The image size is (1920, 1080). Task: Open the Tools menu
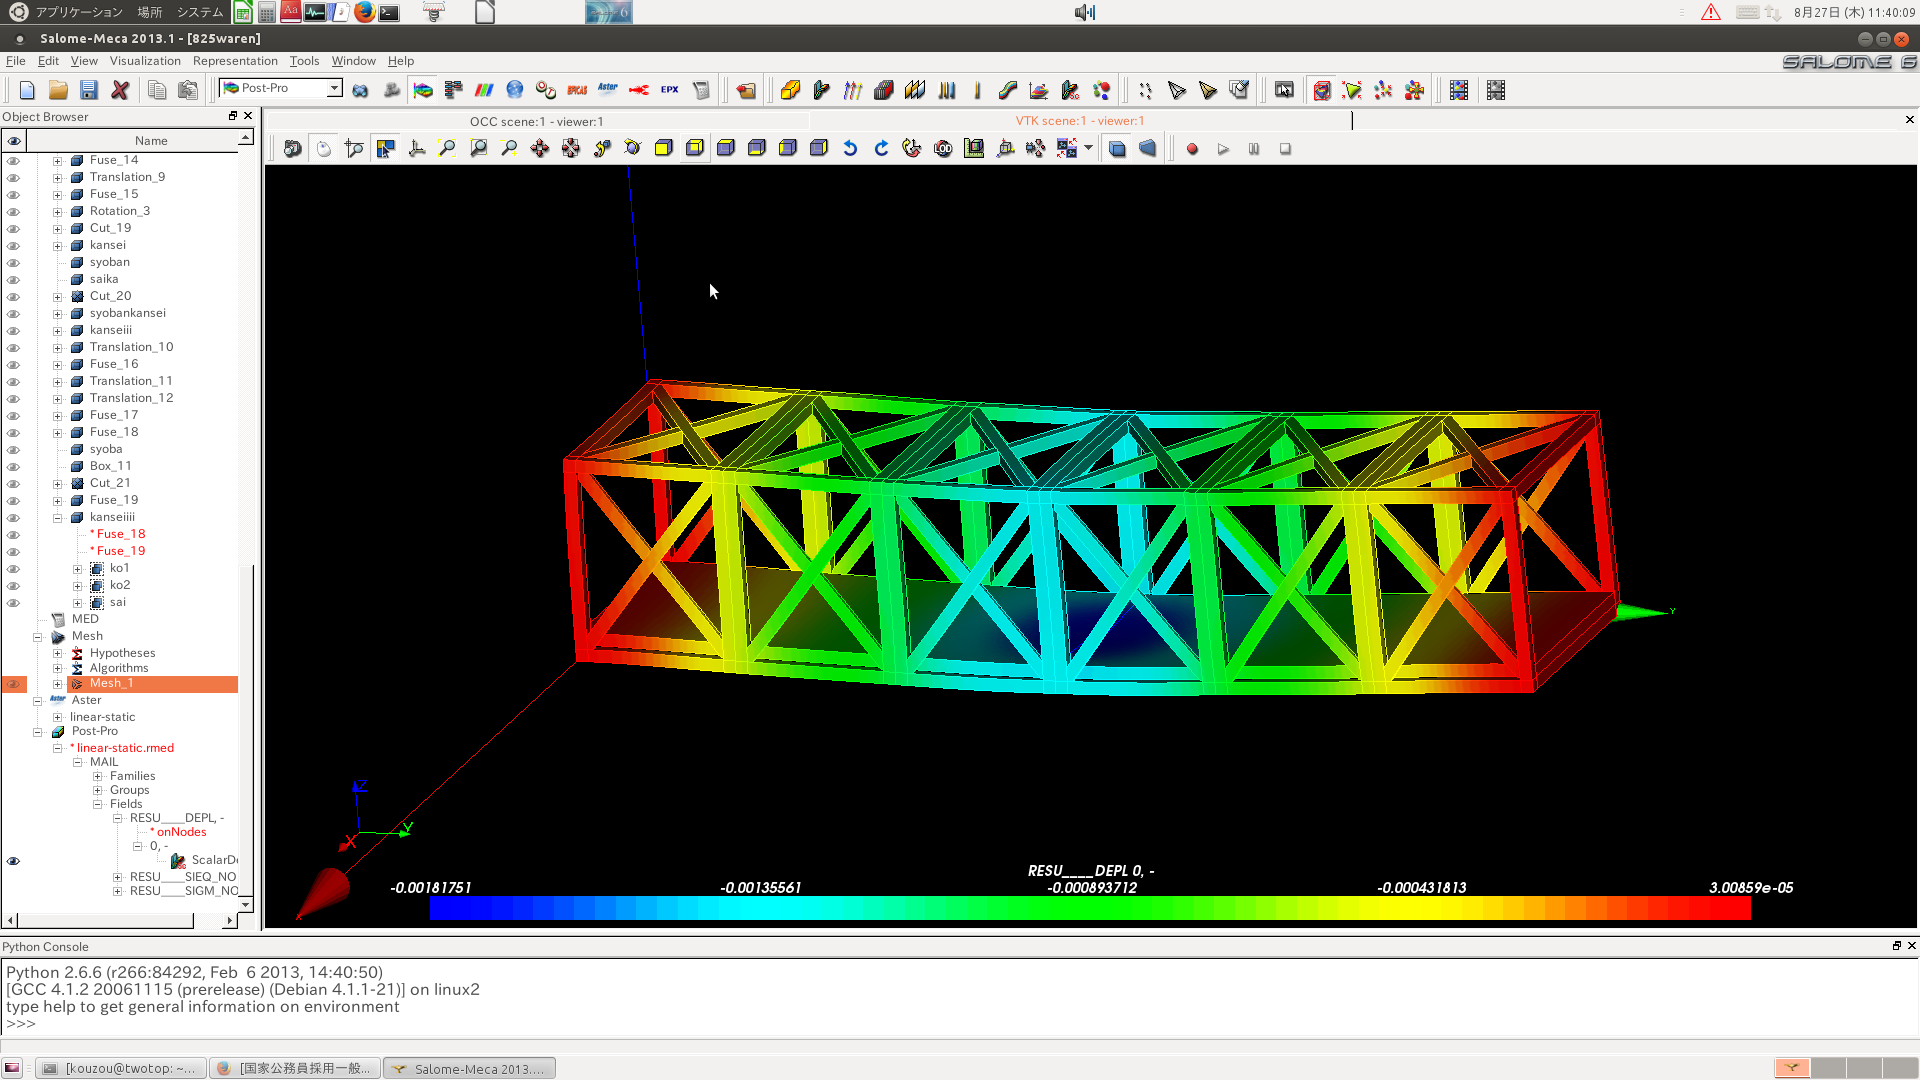tap(304, 61)
